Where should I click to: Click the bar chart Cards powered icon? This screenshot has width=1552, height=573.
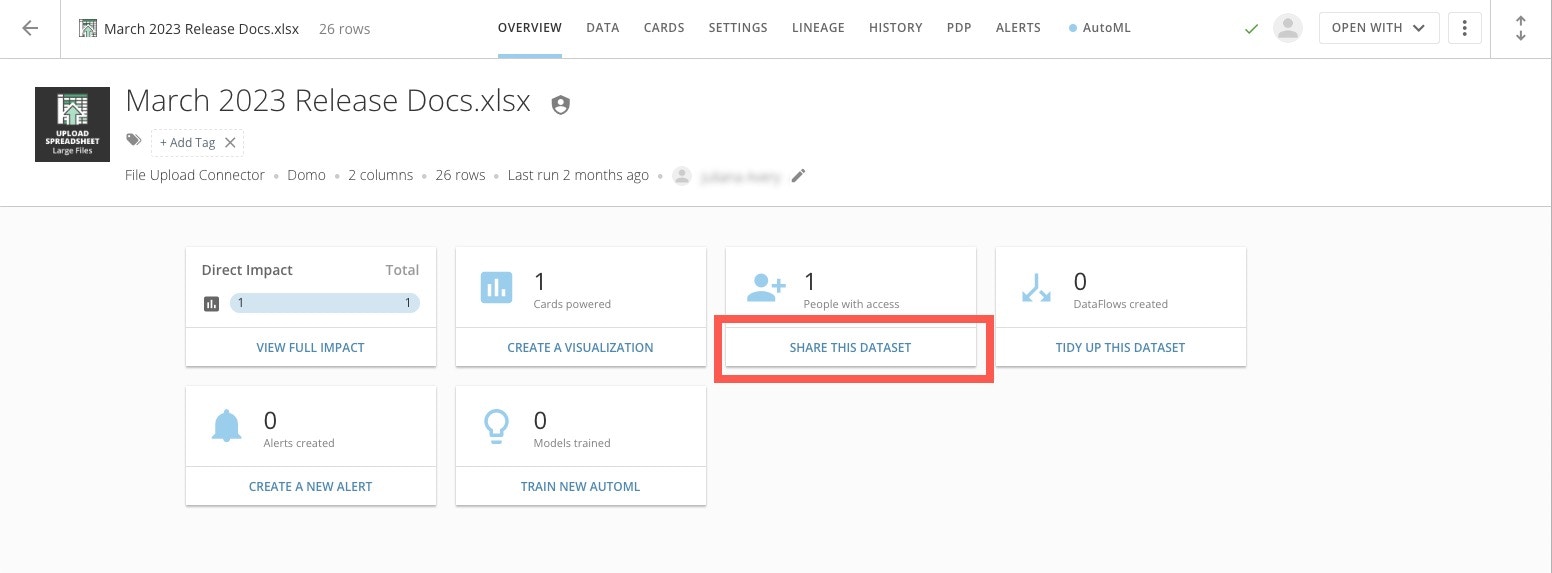tap(497, 287)
